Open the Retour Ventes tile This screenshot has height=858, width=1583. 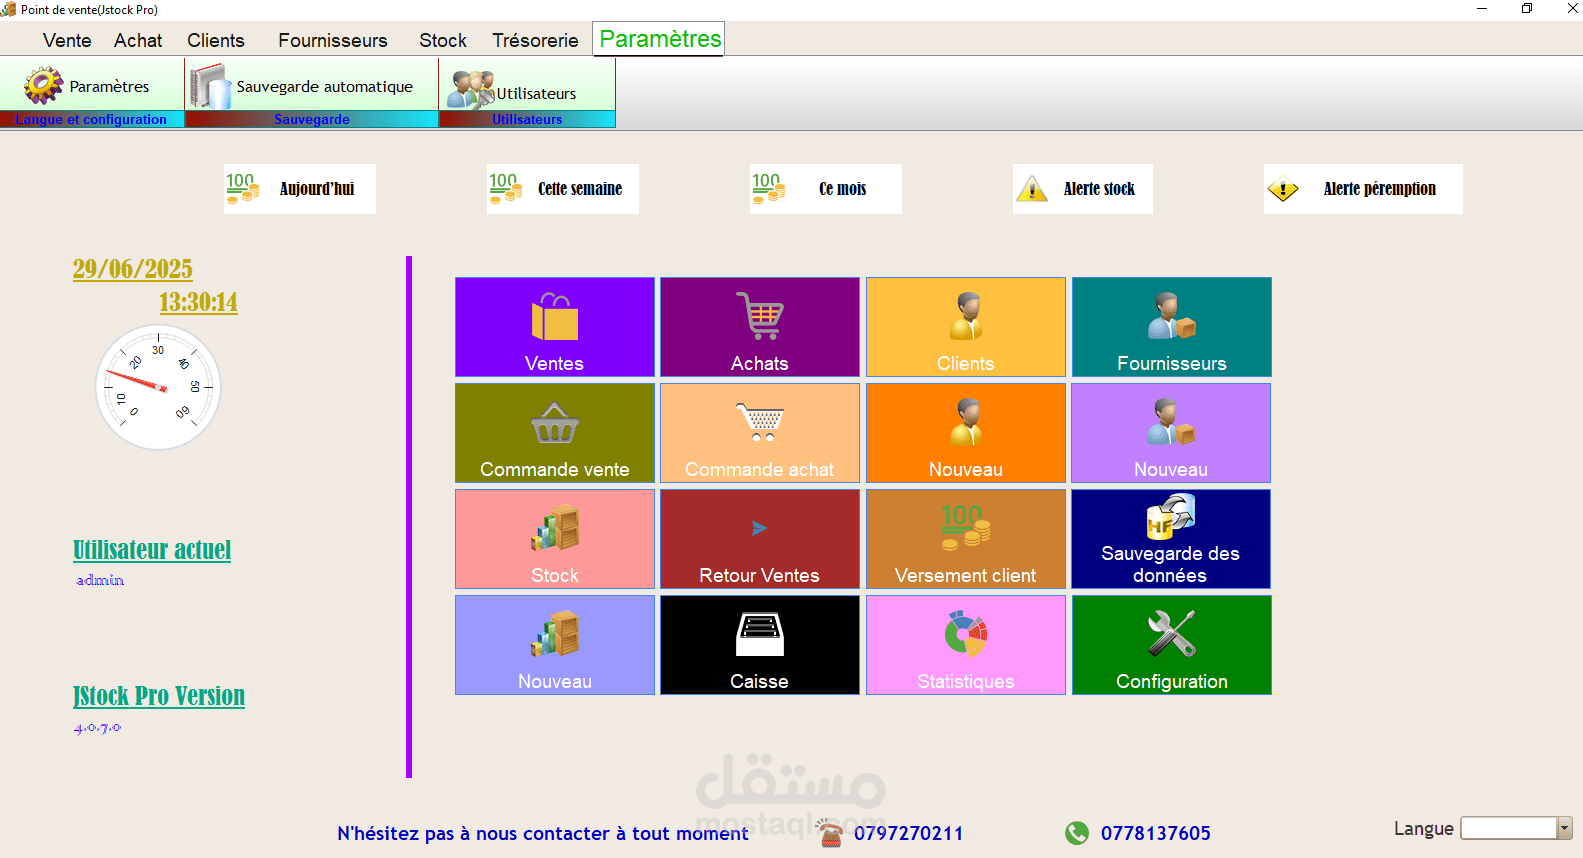click(x=760, y=539)
